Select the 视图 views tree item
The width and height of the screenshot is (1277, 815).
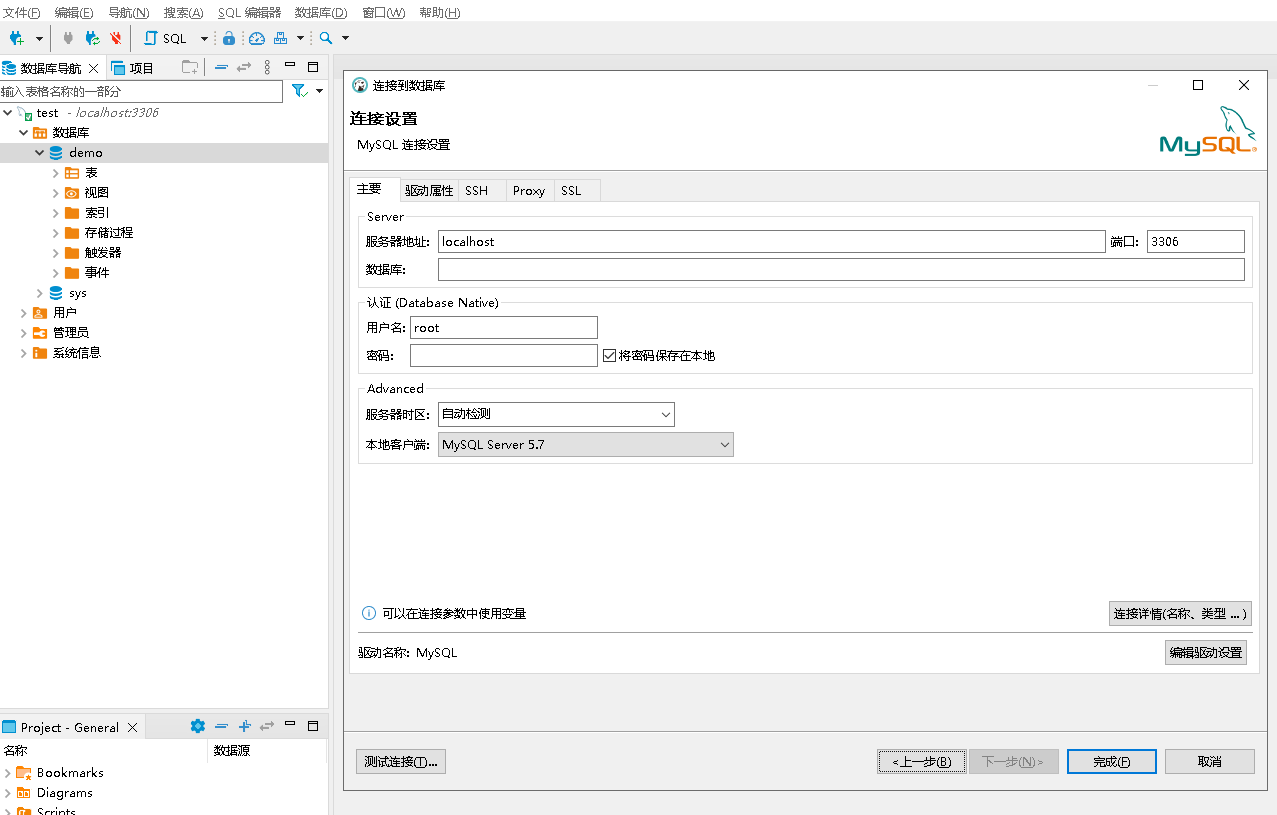(97, 193)
